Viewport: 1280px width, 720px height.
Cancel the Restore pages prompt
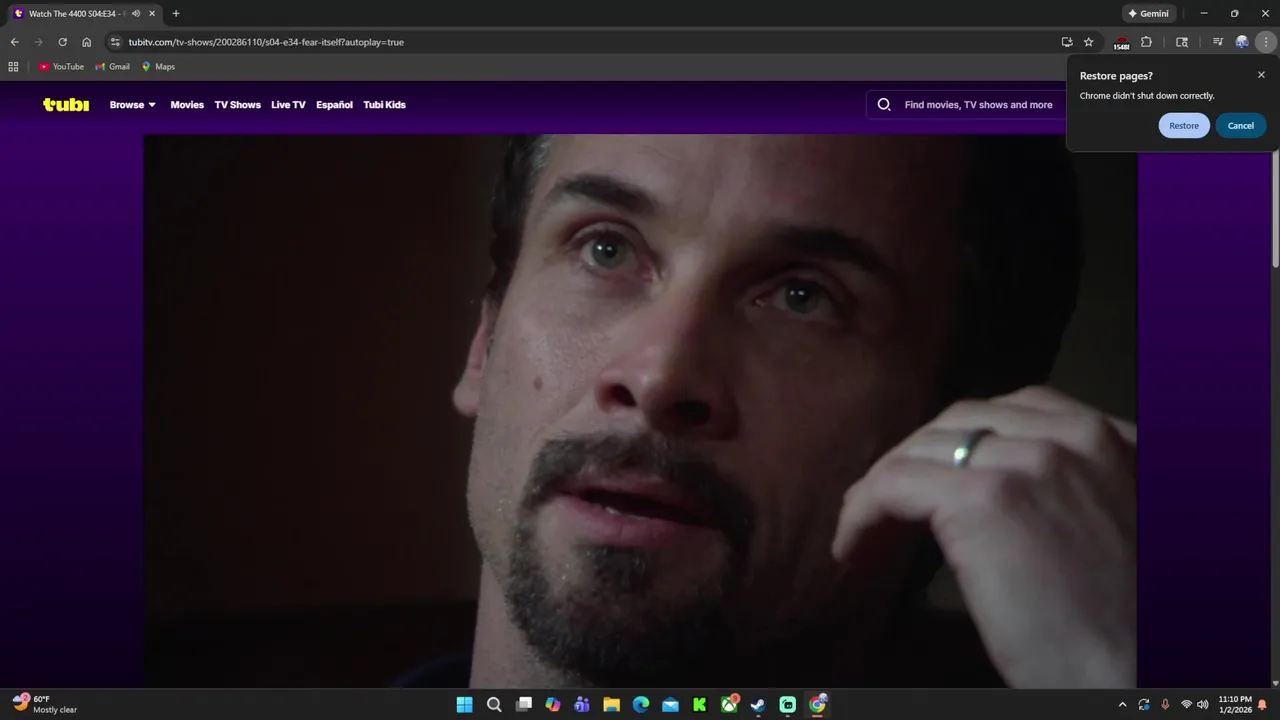1241,126
